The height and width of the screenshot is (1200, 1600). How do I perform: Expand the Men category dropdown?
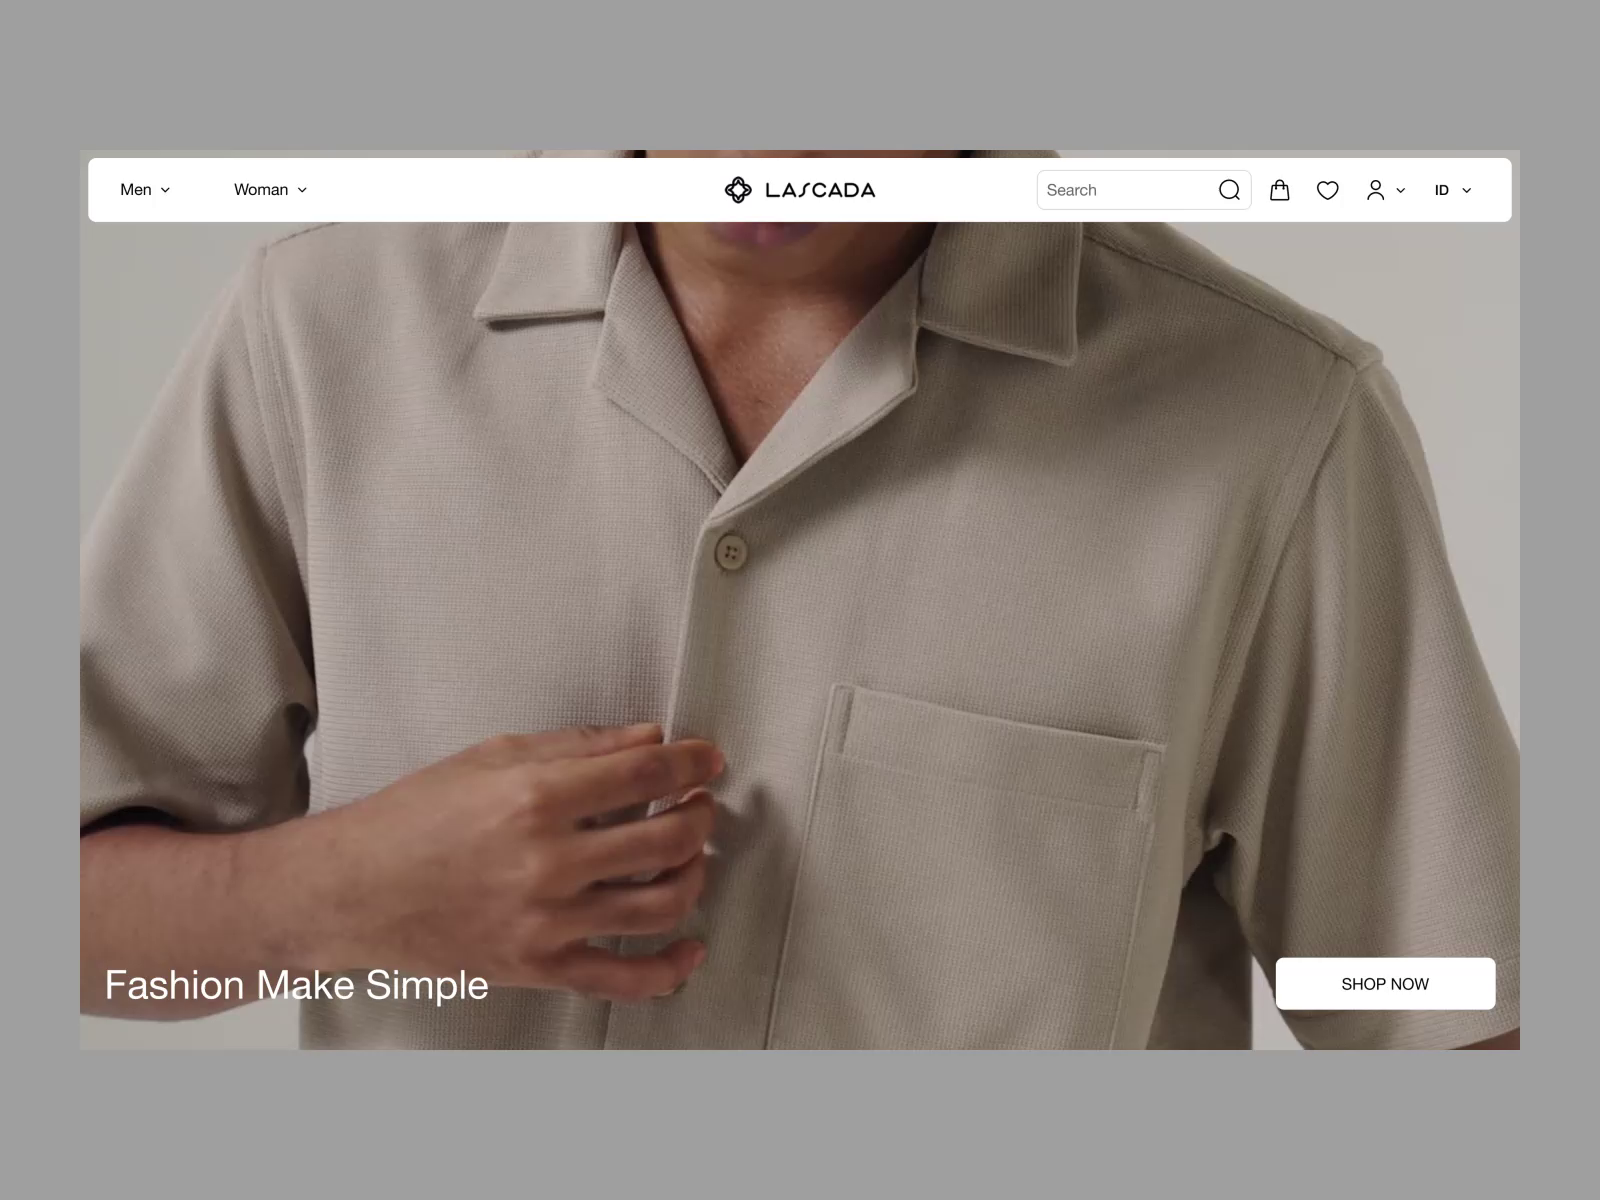click(x=166, y=190)
